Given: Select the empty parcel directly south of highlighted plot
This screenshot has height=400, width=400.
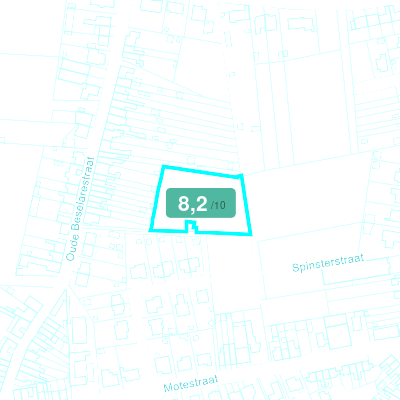Looking at the screenshot, I should (233, 273).
